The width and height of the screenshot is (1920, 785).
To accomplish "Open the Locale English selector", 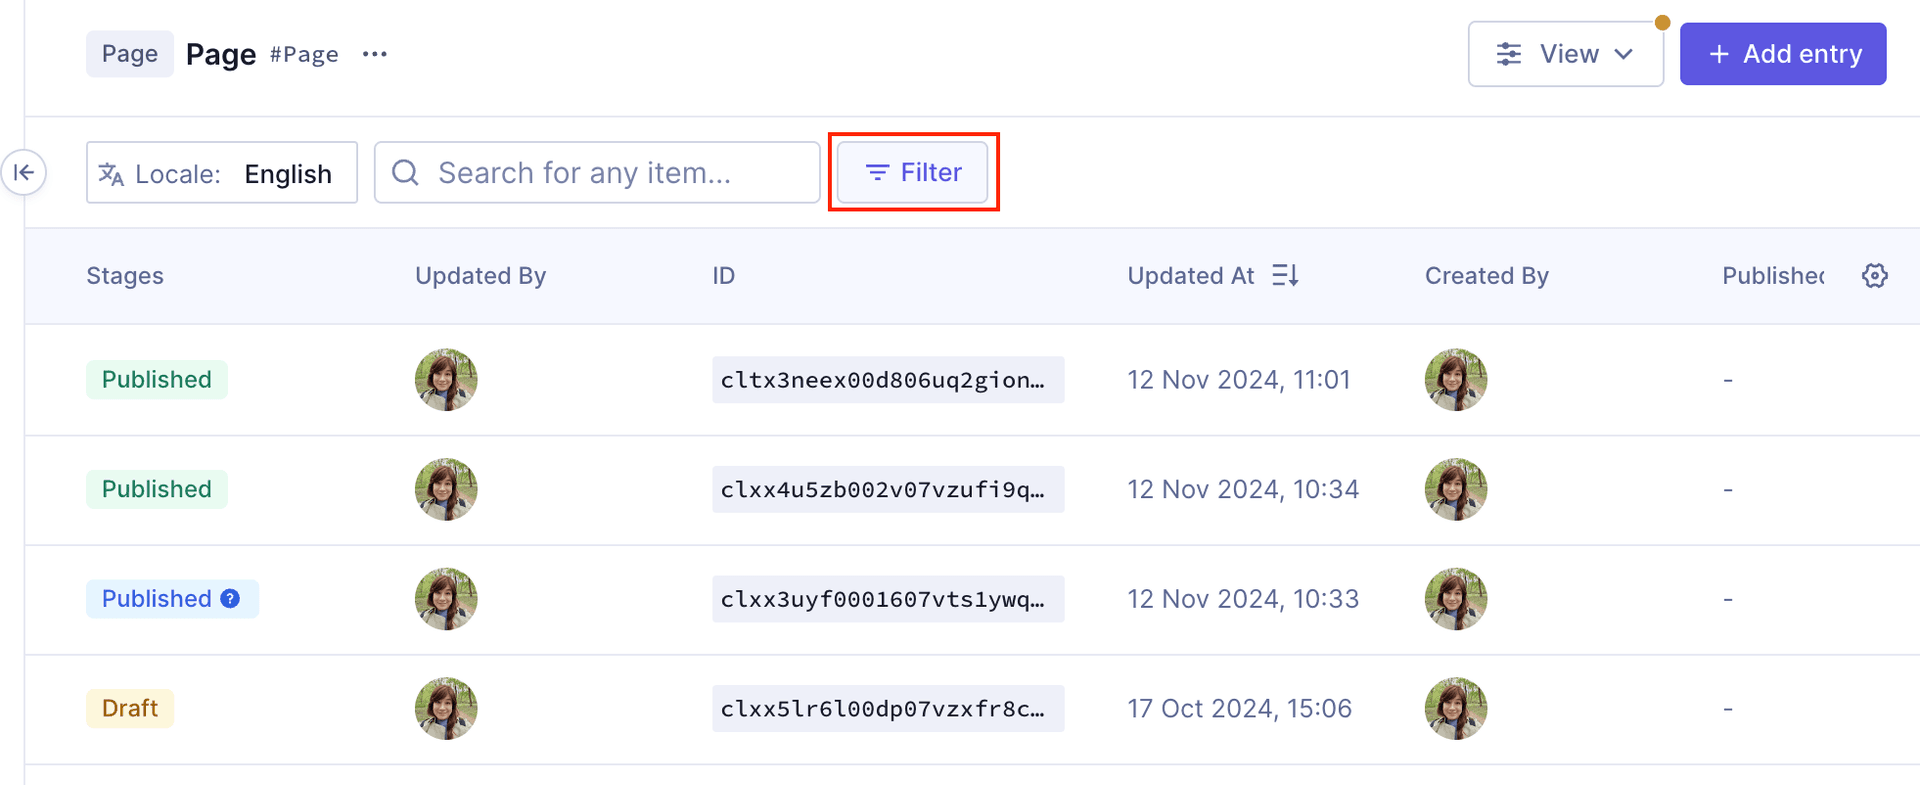I will (x=222, y=173).
